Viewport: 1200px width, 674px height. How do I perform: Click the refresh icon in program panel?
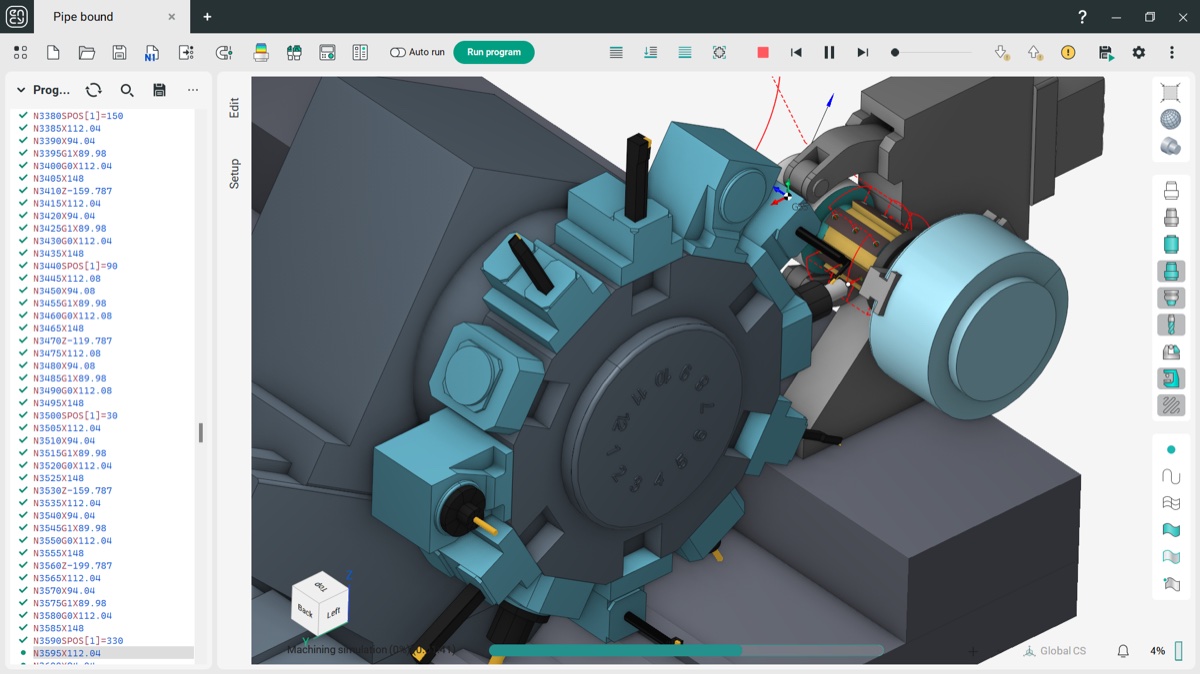(x=93, y=90)
